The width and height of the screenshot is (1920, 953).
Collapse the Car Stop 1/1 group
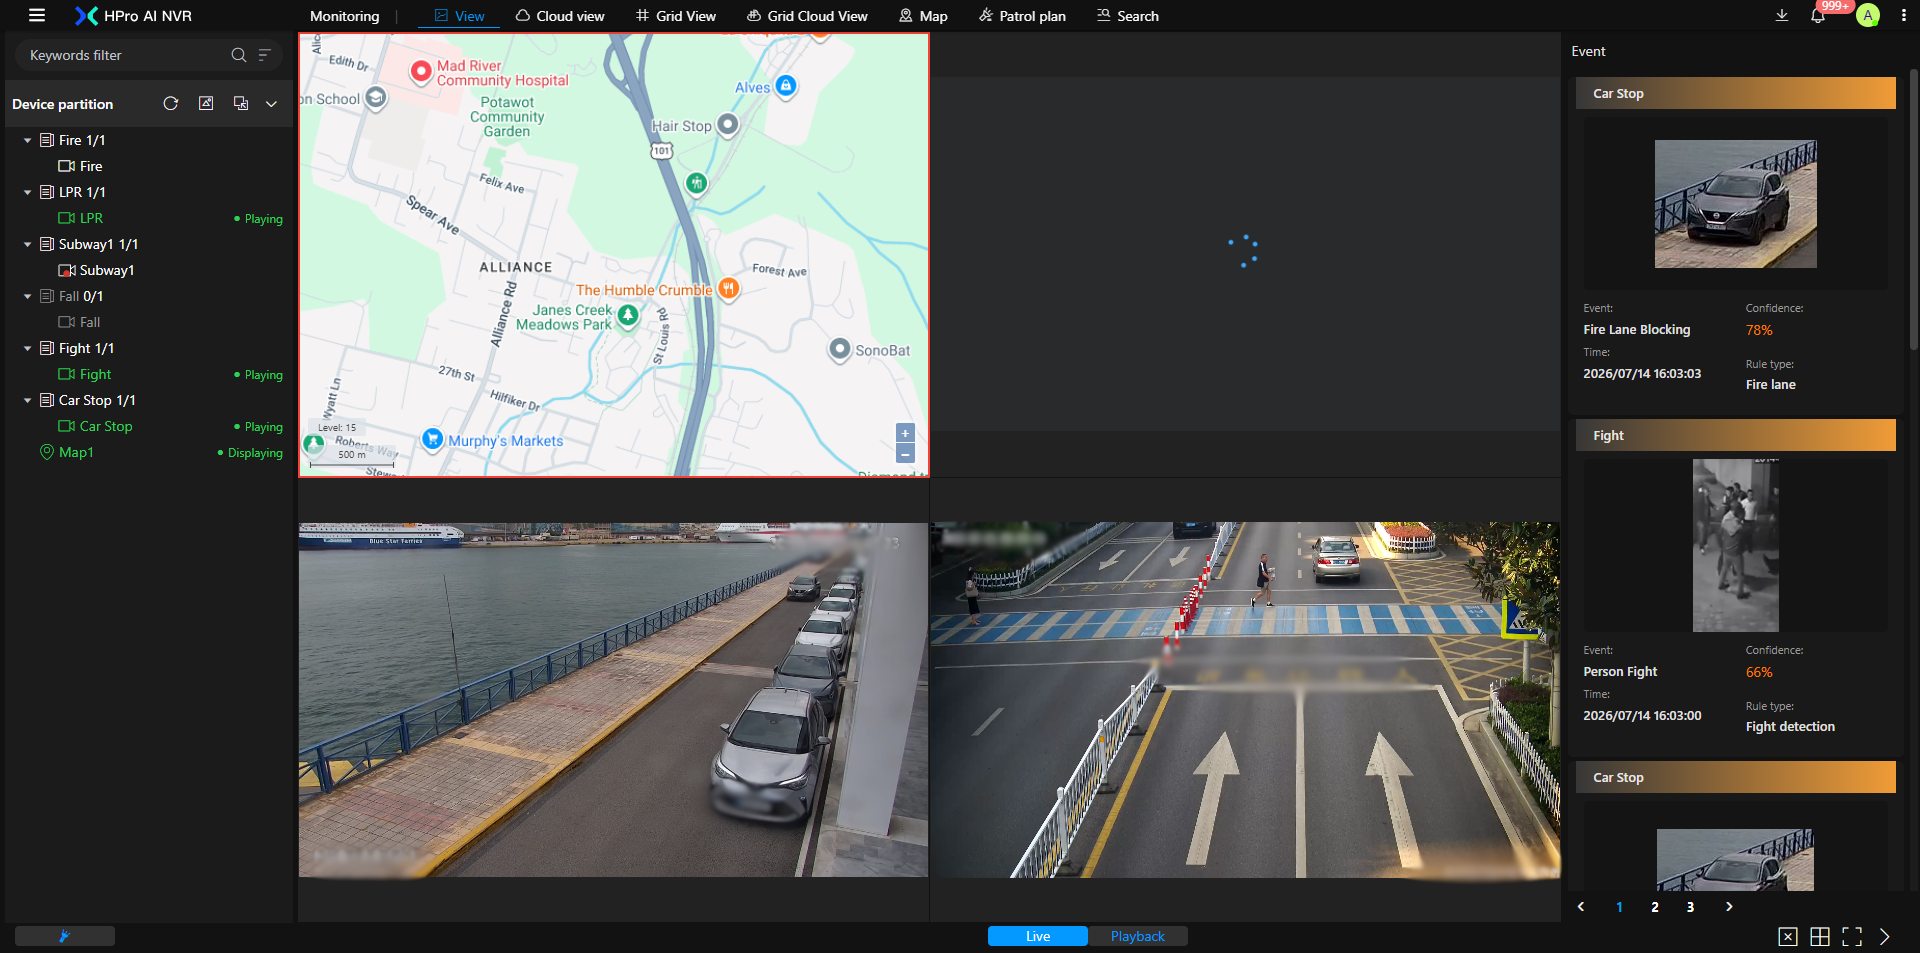(28, 400)
